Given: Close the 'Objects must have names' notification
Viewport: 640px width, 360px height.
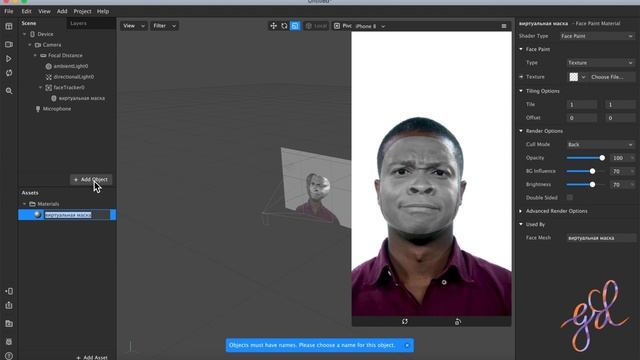Looking at the screenshot, I should point(407,345).
